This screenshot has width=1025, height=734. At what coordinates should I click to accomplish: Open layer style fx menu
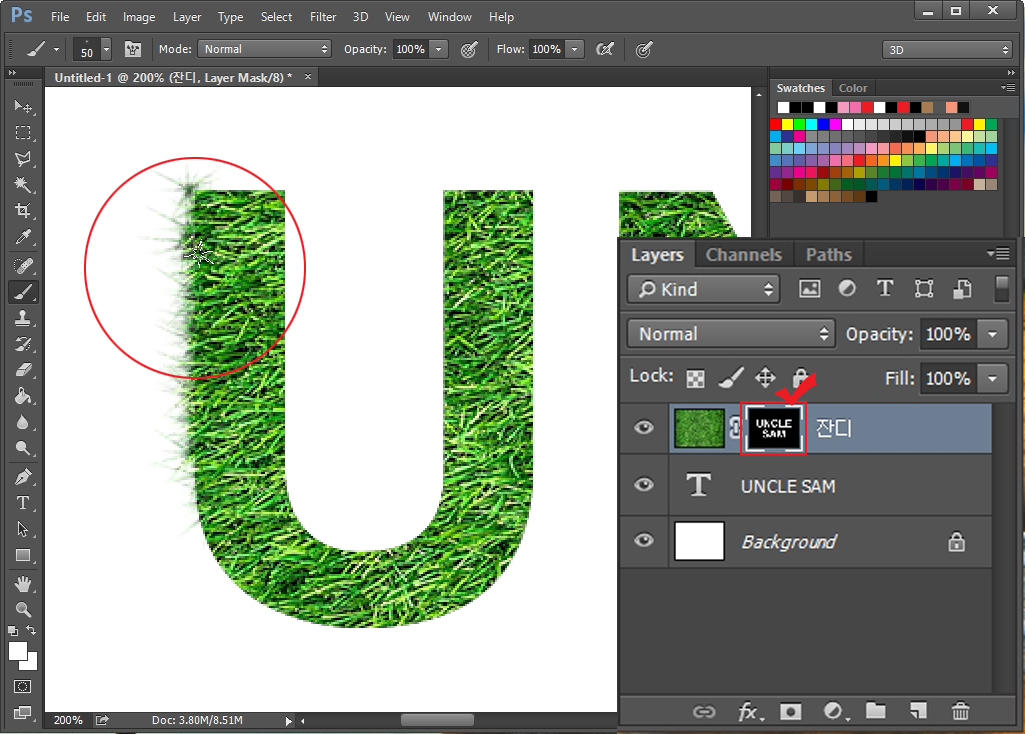[750, 711]
